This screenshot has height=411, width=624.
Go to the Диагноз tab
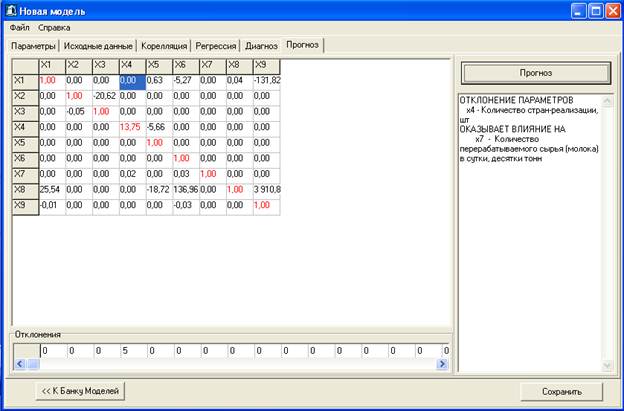(x=261, y=46)
